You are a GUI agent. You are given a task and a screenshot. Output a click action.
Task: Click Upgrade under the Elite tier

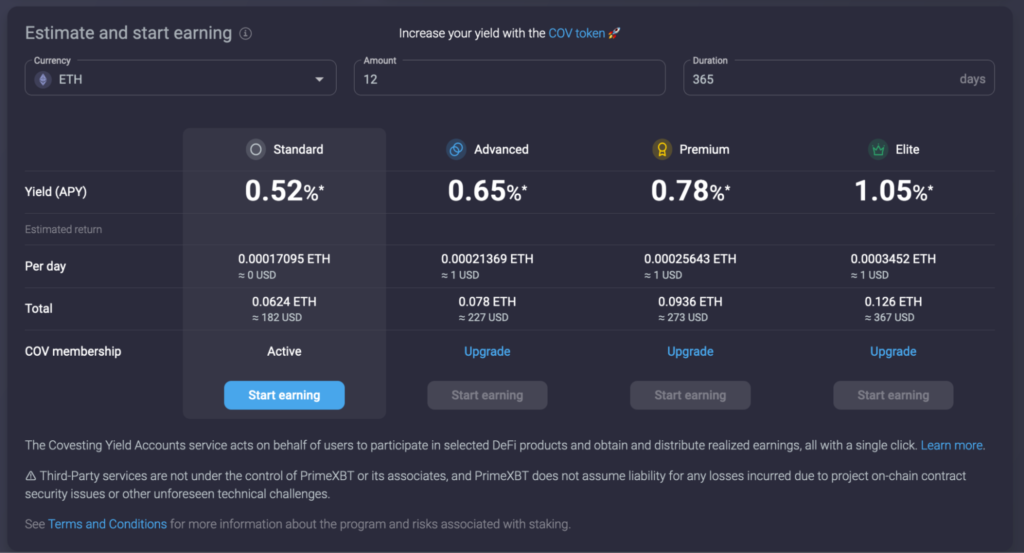pyautogui.click(x=893, y=351)
